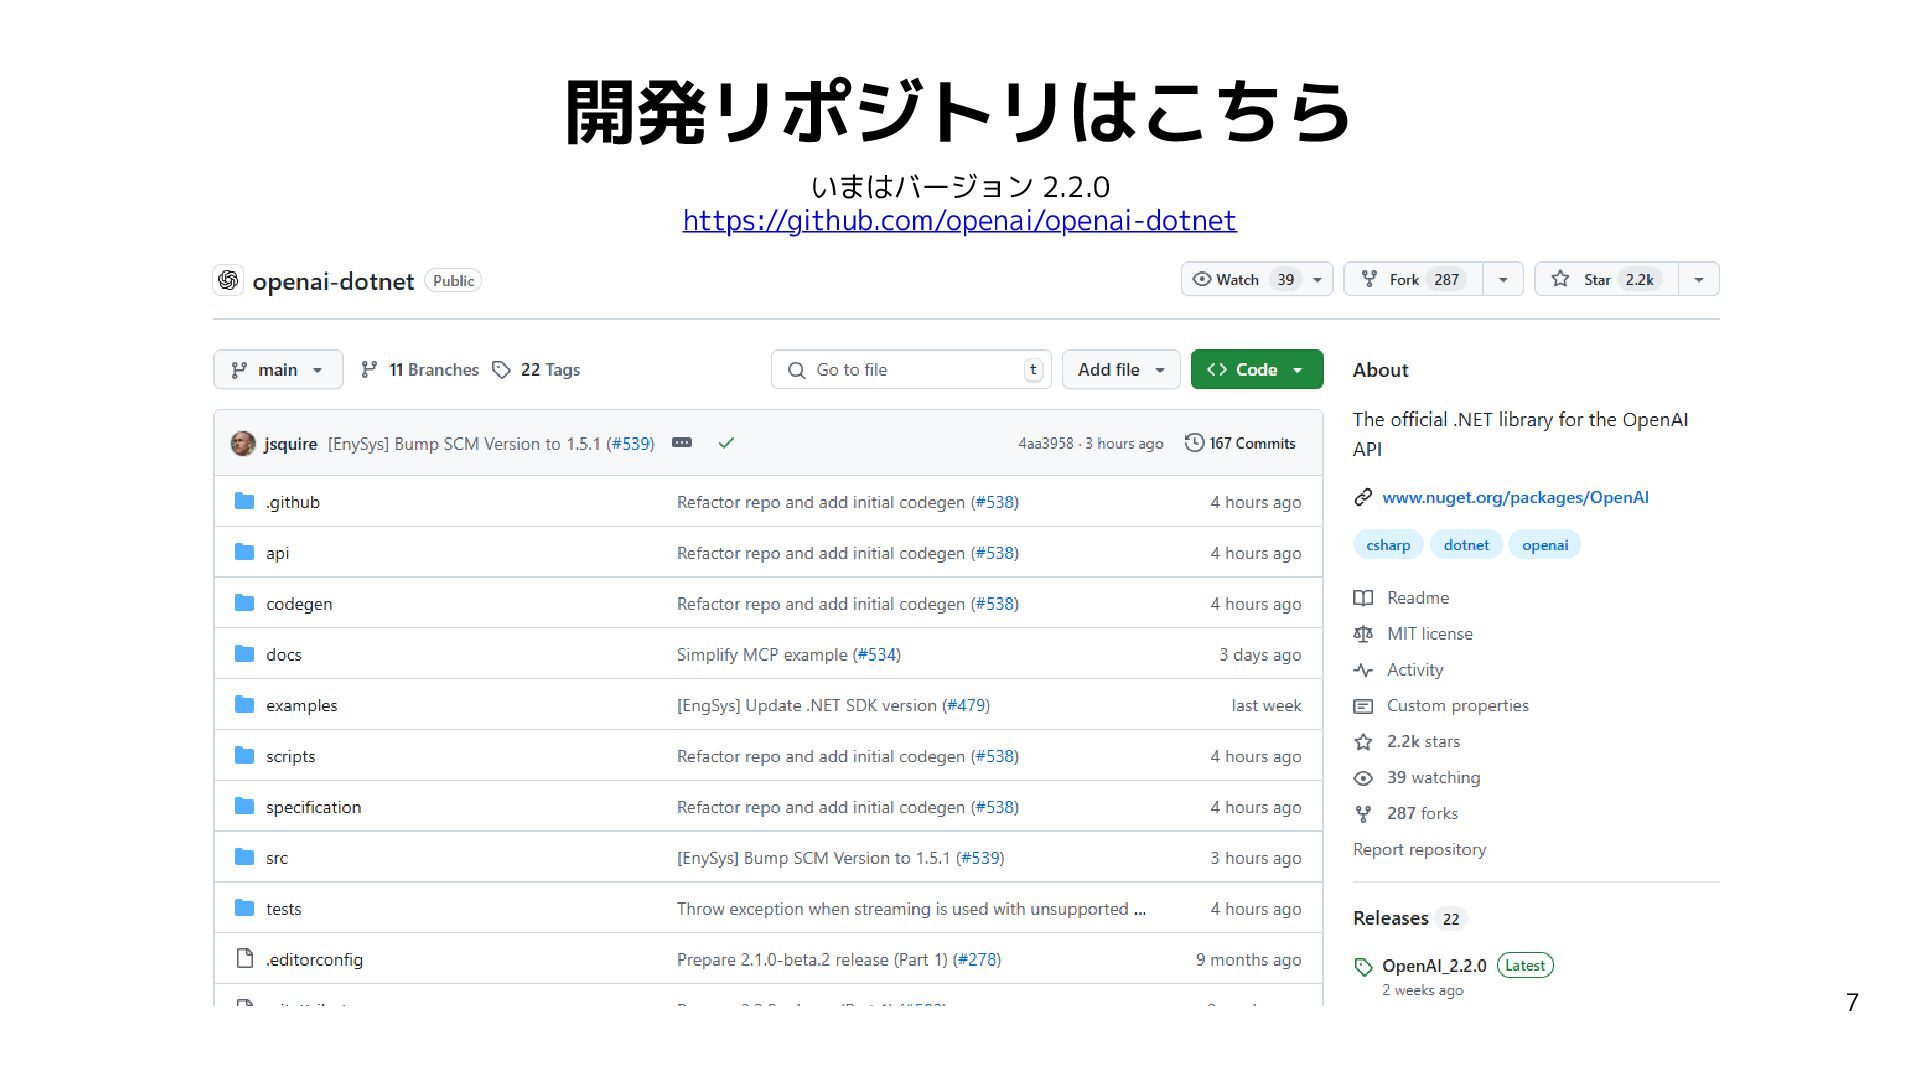This screenshot has width=1920, height=1080.
Task: Open #539 in the src row
Action: tap(981, 858)
